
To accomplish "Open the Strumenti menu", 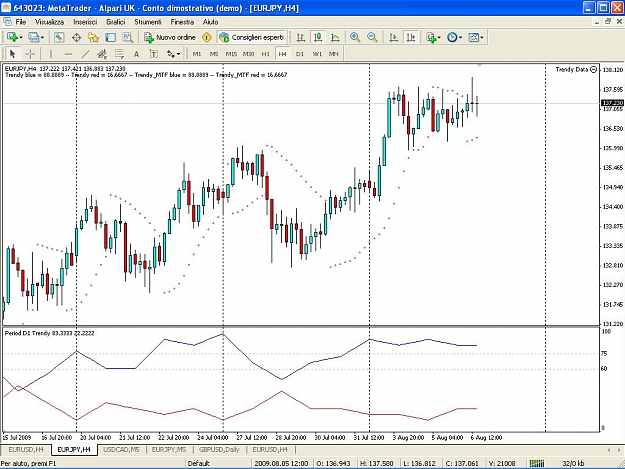I will (148, 22).
